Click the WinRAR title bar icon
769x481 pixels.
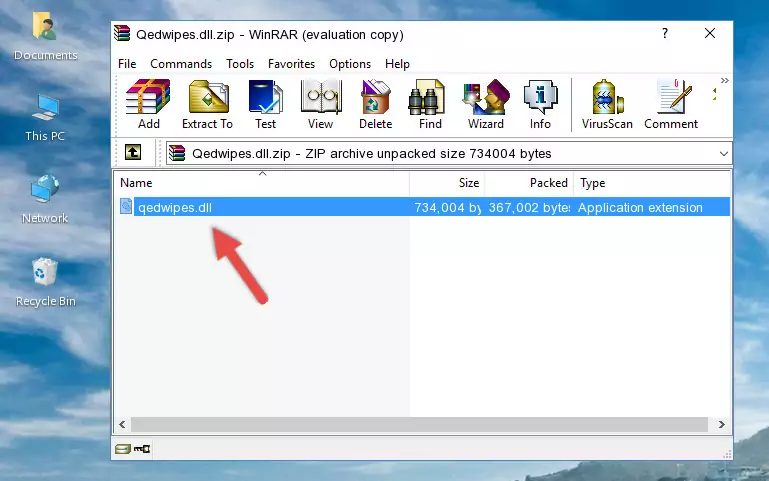pyautogui.click(x=122, y=33)
